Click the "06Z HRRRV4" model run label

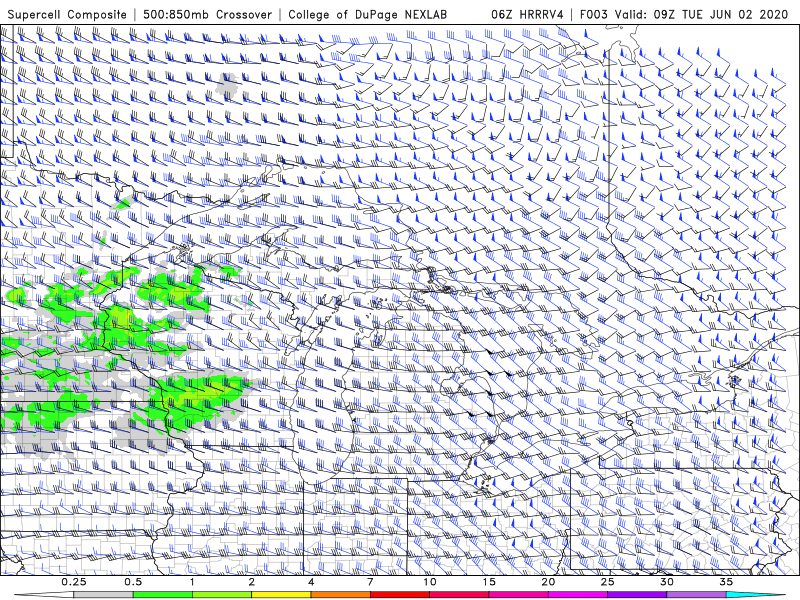point(527,14)
